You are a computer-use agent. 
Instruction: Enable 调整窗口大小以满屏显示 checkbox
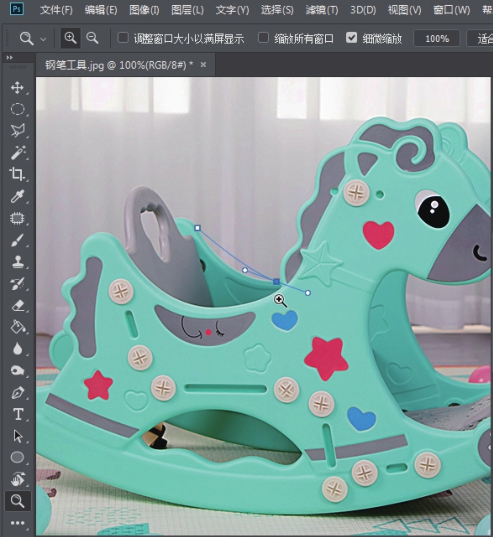coord(123,37)
